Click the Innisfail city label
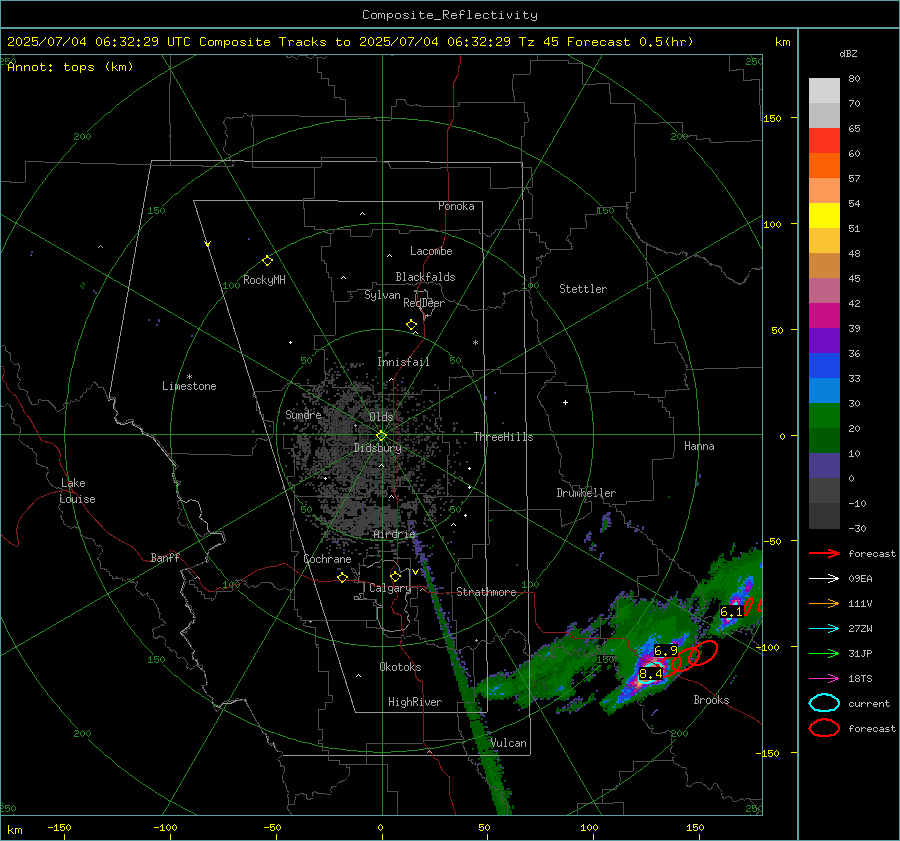This screenshot has width=900, height=841. click(403, 362)
